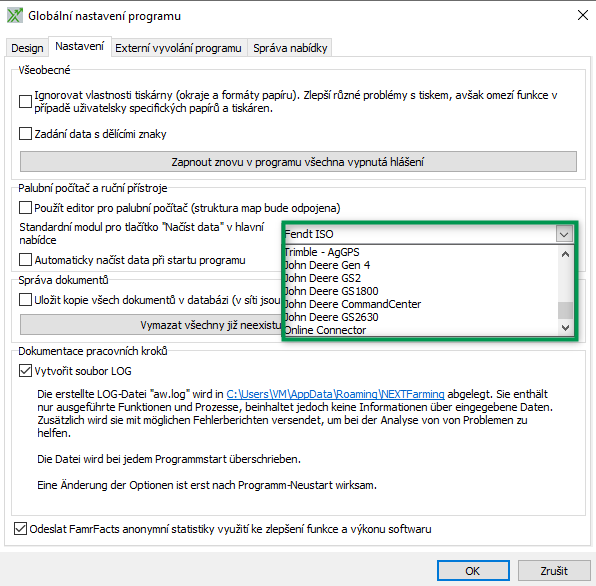Select John Deere Gen 4 from list

[x=421, y=265]
